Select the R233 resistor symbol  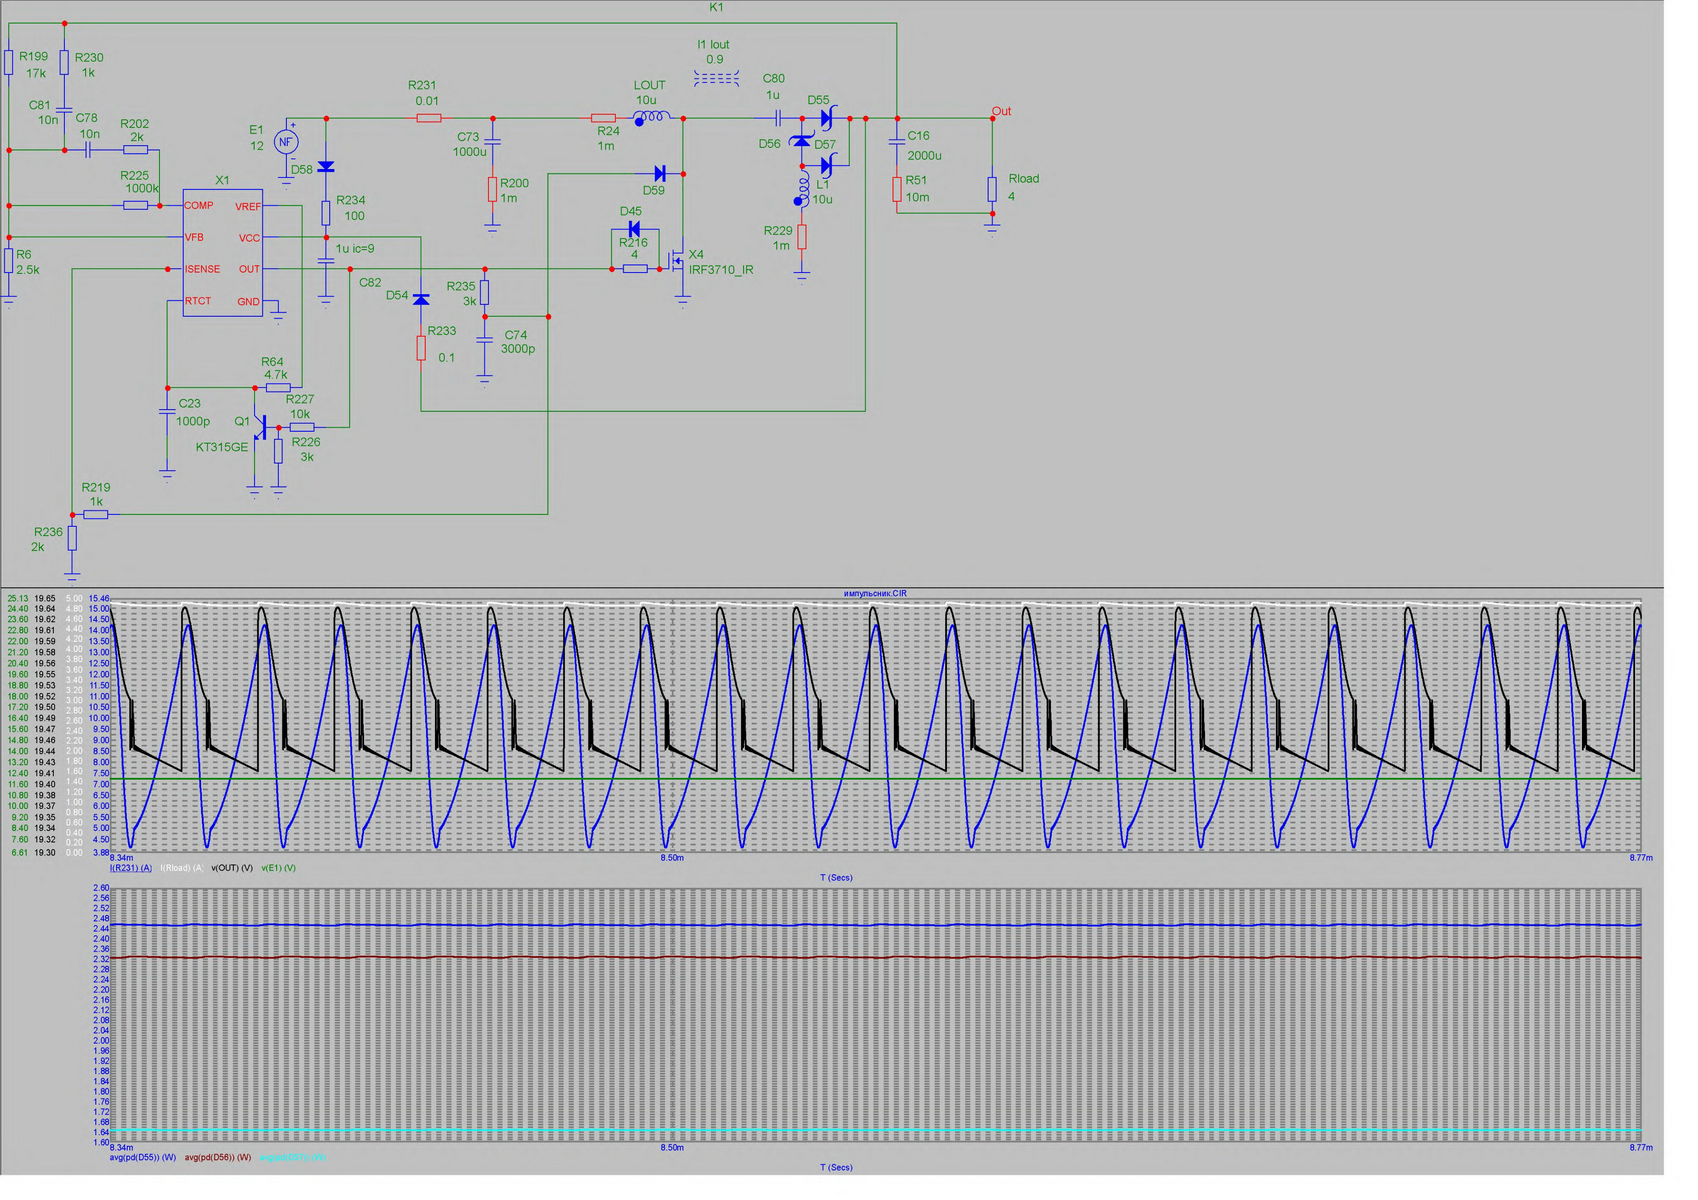click(421, 348)
